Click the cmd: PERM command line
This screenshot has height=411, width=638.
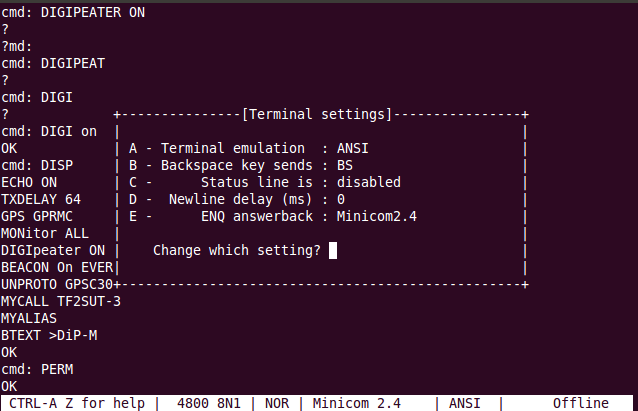(37, 369)
